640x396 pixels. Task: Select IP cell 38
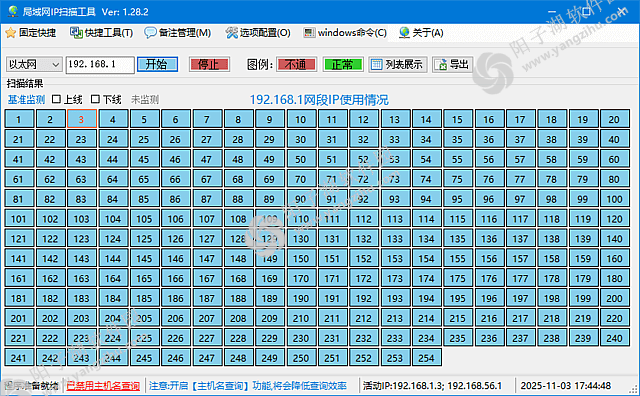(x=551, y=139)
